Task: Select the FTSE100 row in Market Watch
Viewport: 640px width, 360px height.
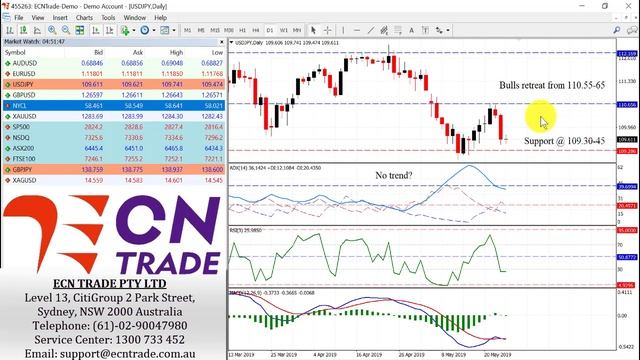Action: (114, 159)
